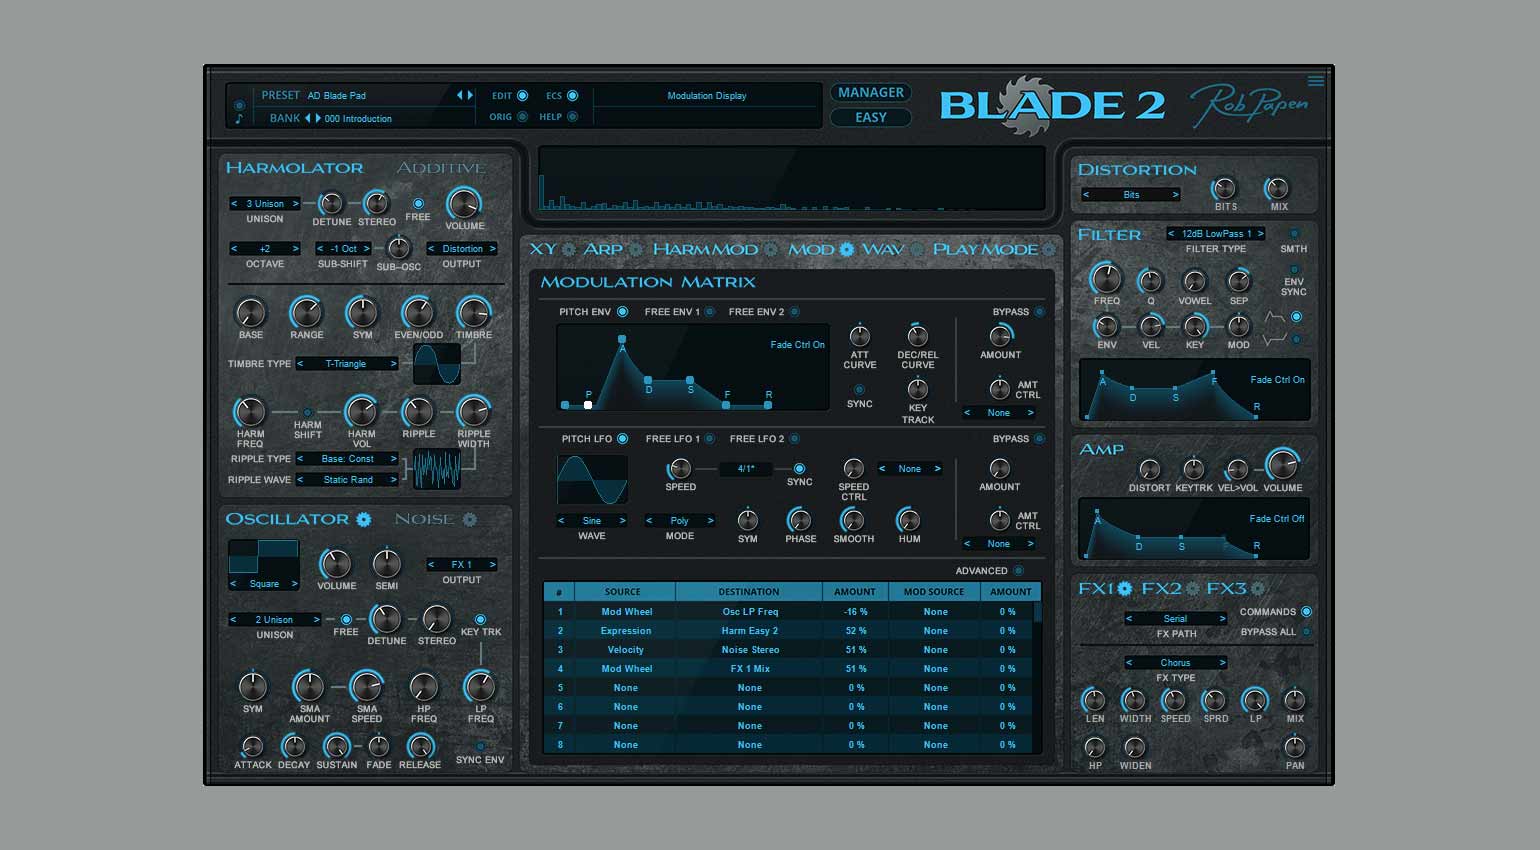Click the SMA Speed knob
Screen dimensions: 1540x850
click(366, 686)
